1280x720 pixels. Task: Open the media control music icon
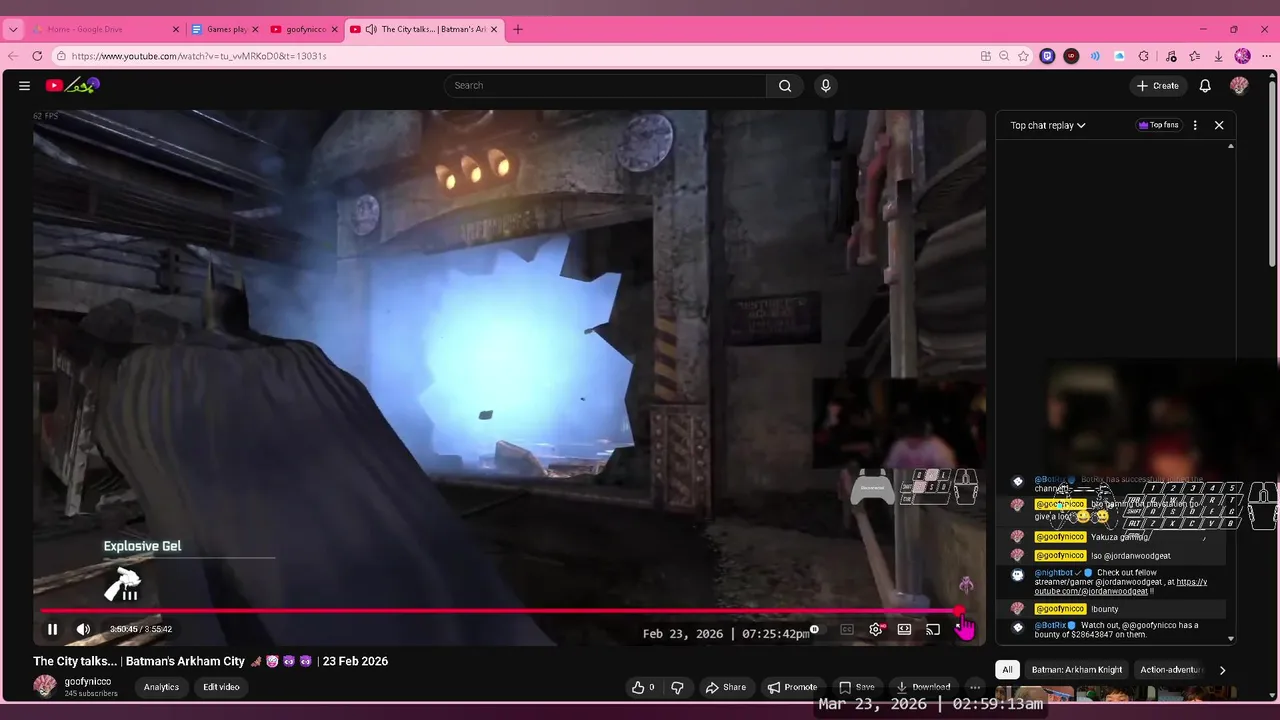coord(1171,56)
